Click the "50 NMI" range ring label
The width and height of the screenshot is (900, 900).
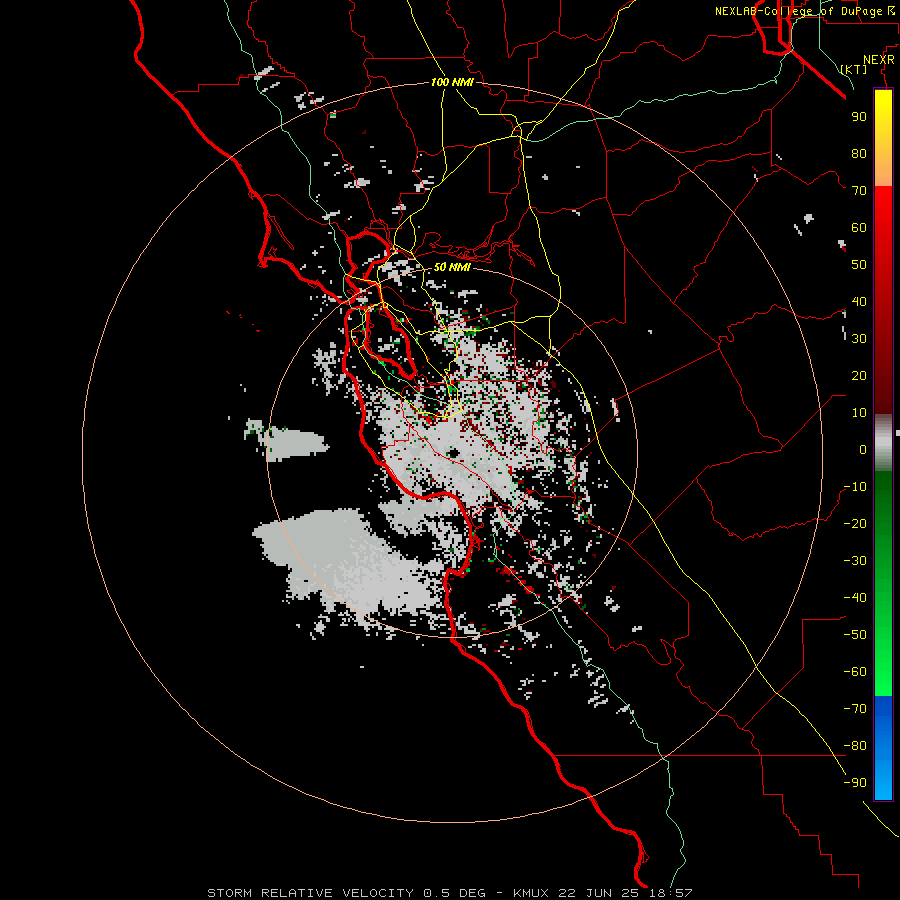pyautogui.click(x=452, y=267)
